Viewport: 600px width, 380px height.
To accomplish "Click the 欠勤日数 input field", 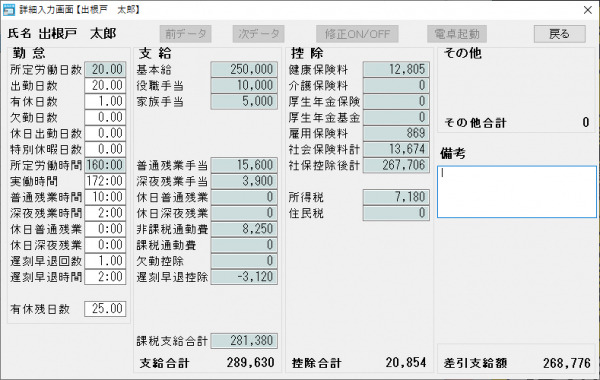I will (x=105, y=117).
